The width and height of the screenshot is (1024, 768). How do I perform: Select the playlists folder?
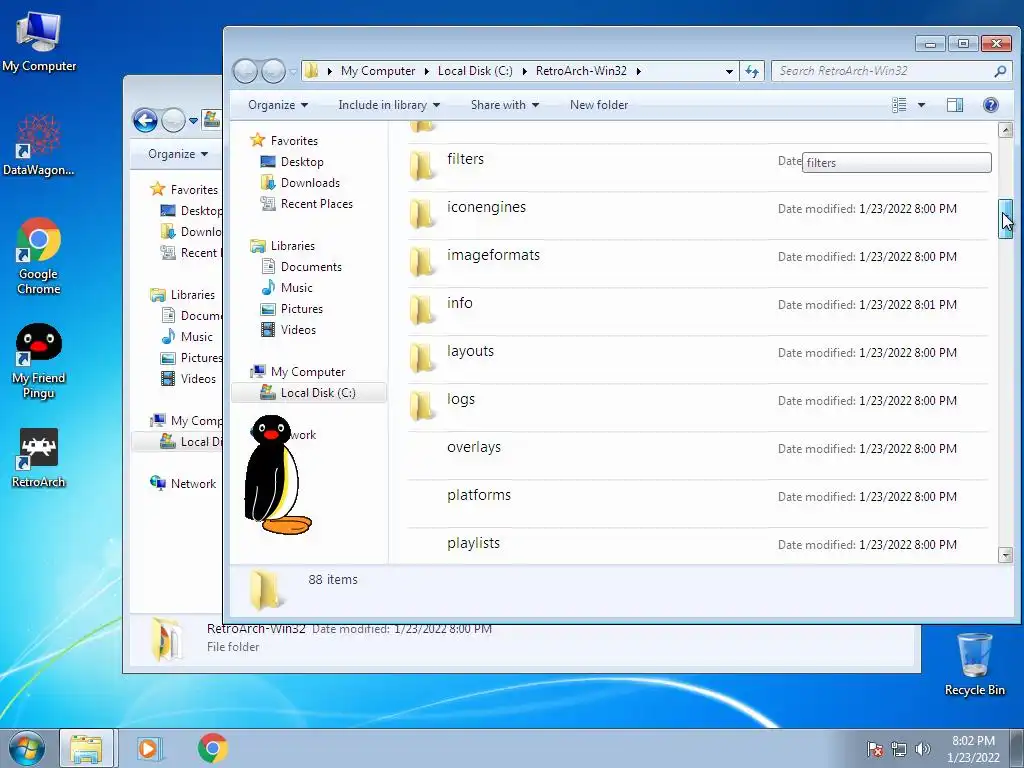[697, 546]
